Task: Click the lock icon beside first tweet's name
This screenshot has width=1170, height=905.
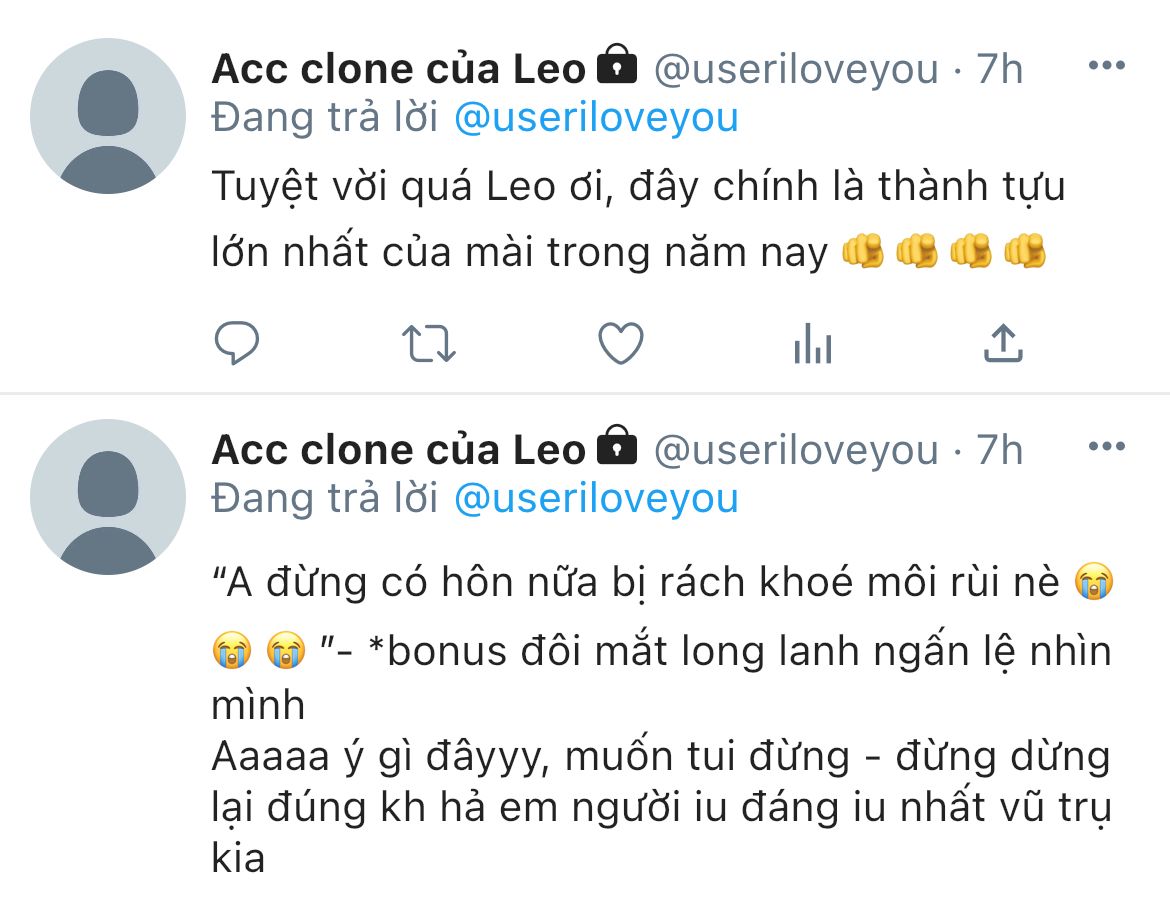Action: tap(617, 66)
